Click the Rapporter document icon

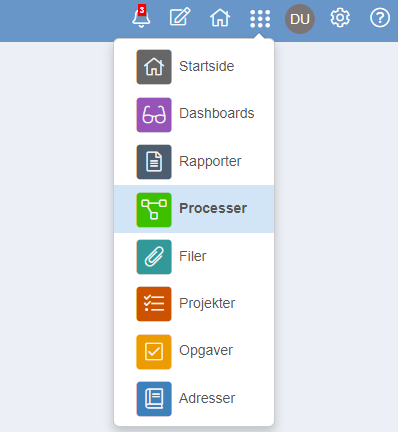point(154,162)
